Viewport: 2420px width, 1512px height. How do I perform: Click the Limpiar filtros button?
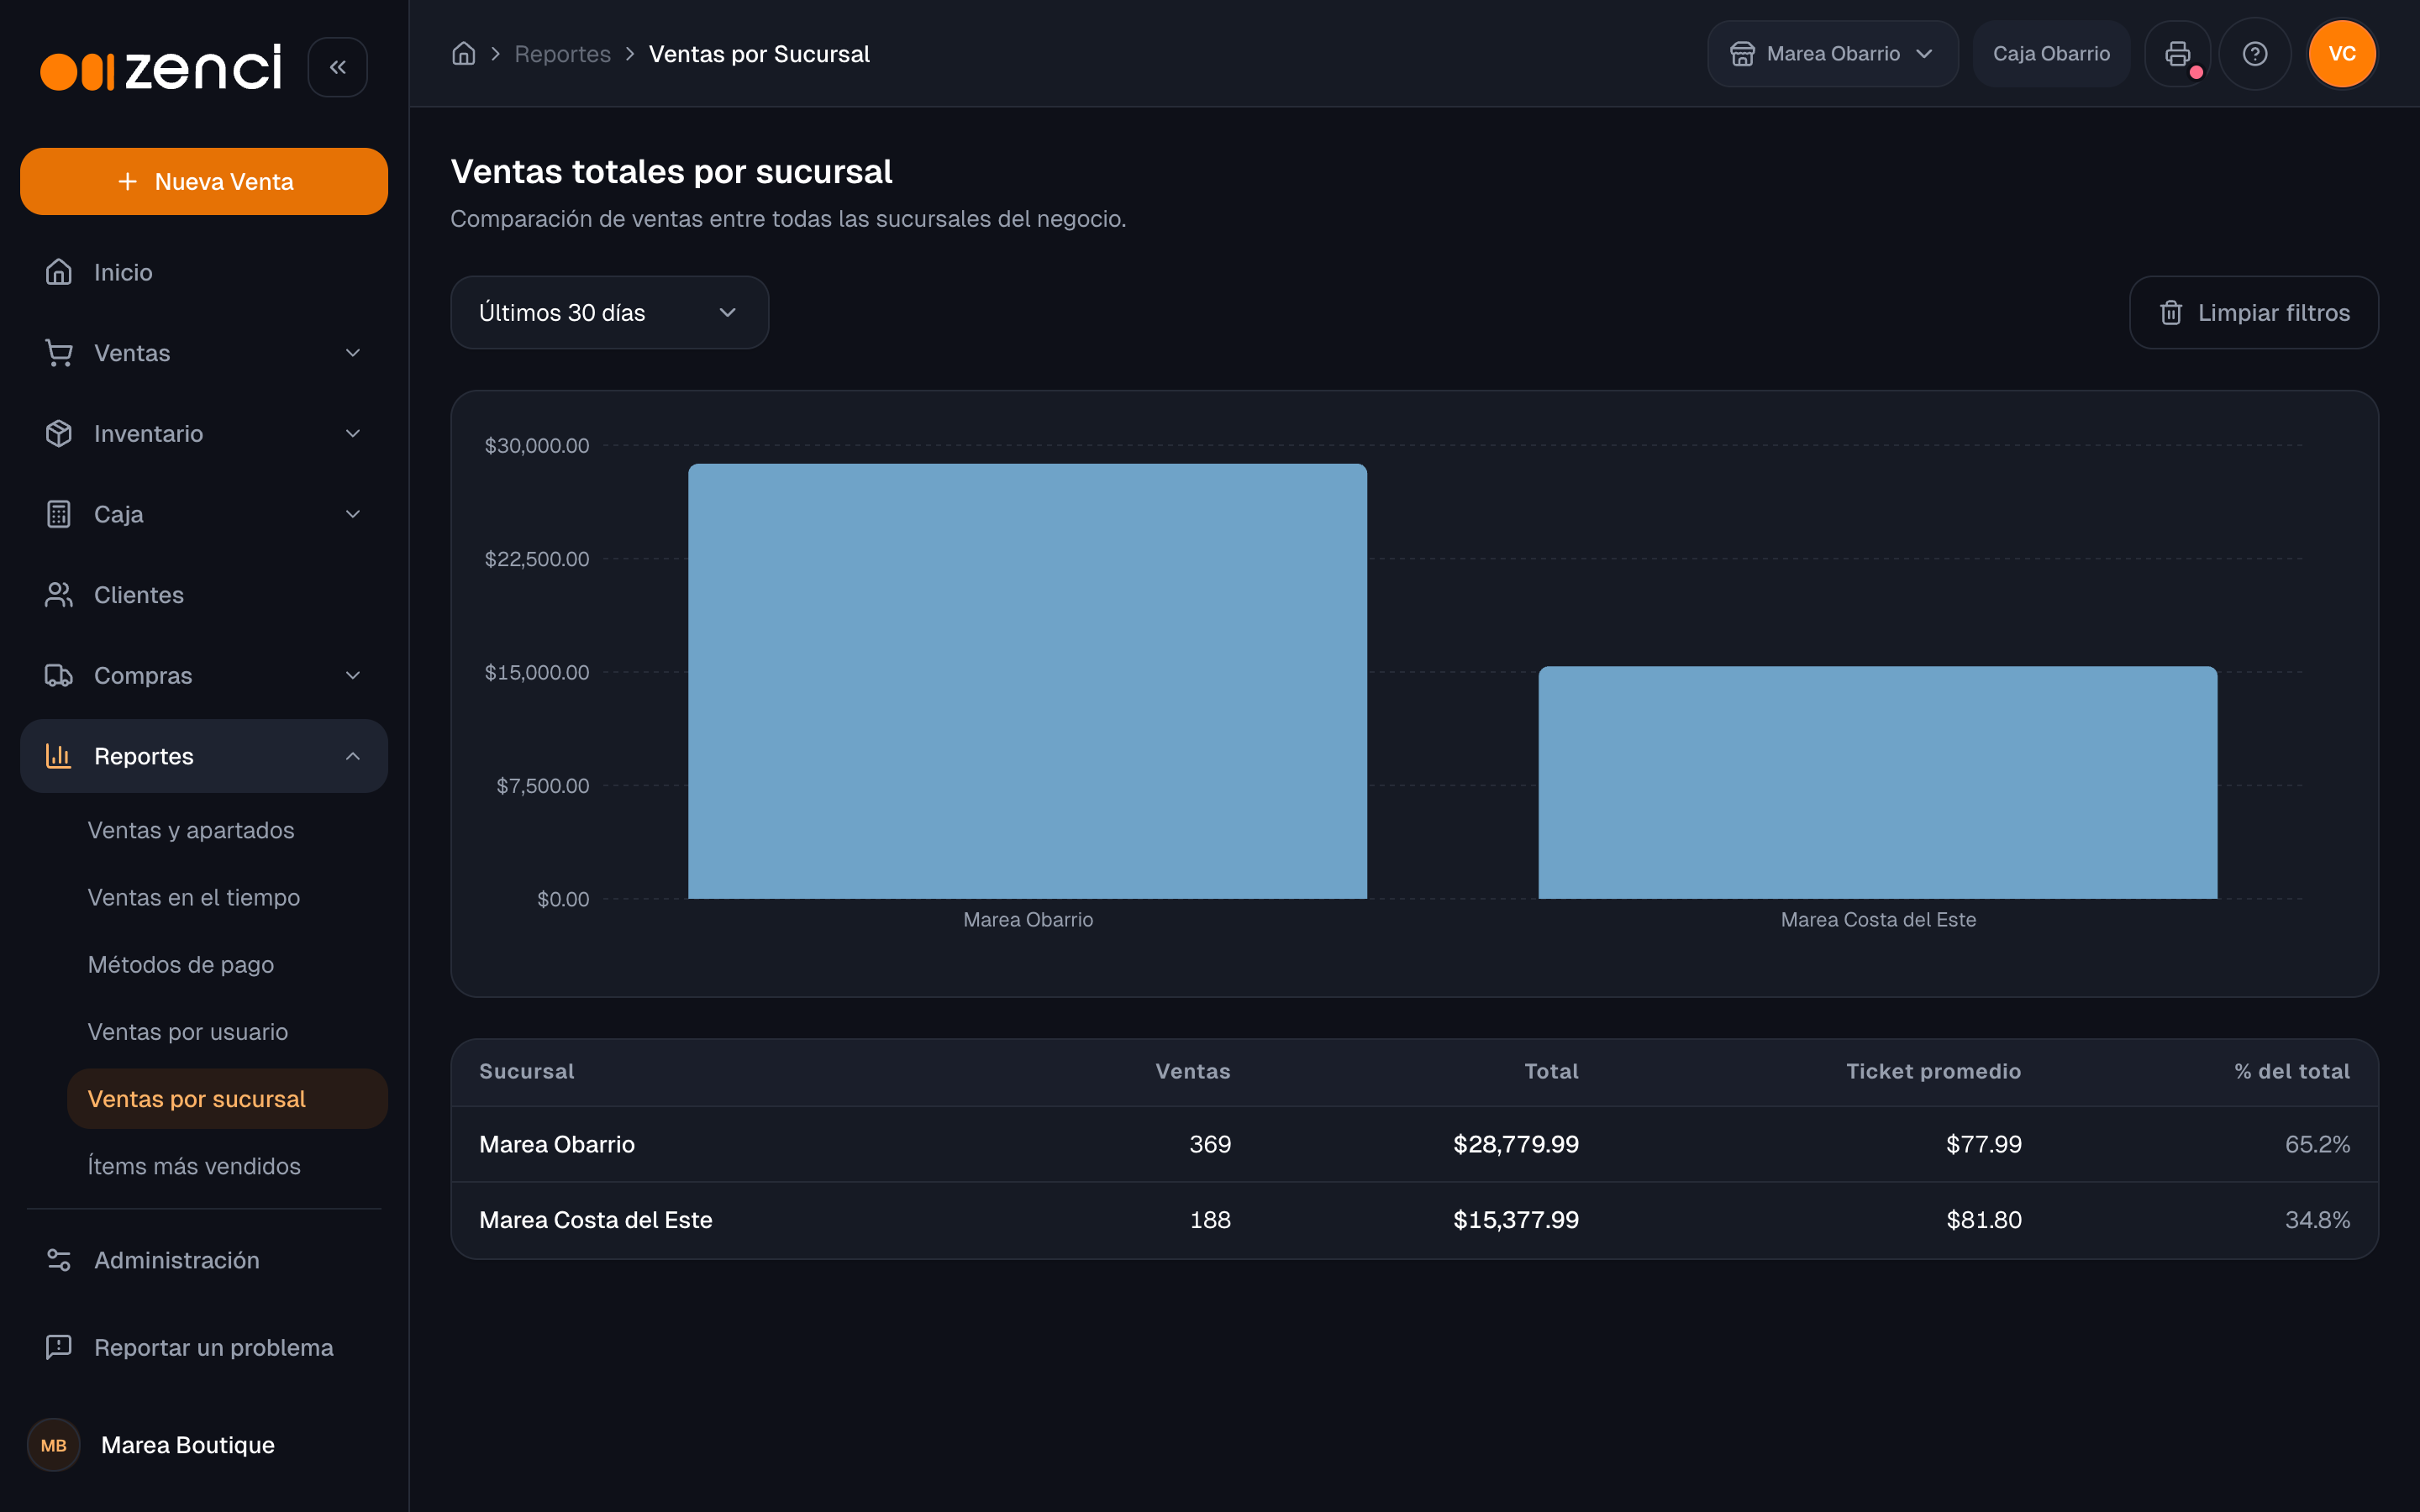2253,312
